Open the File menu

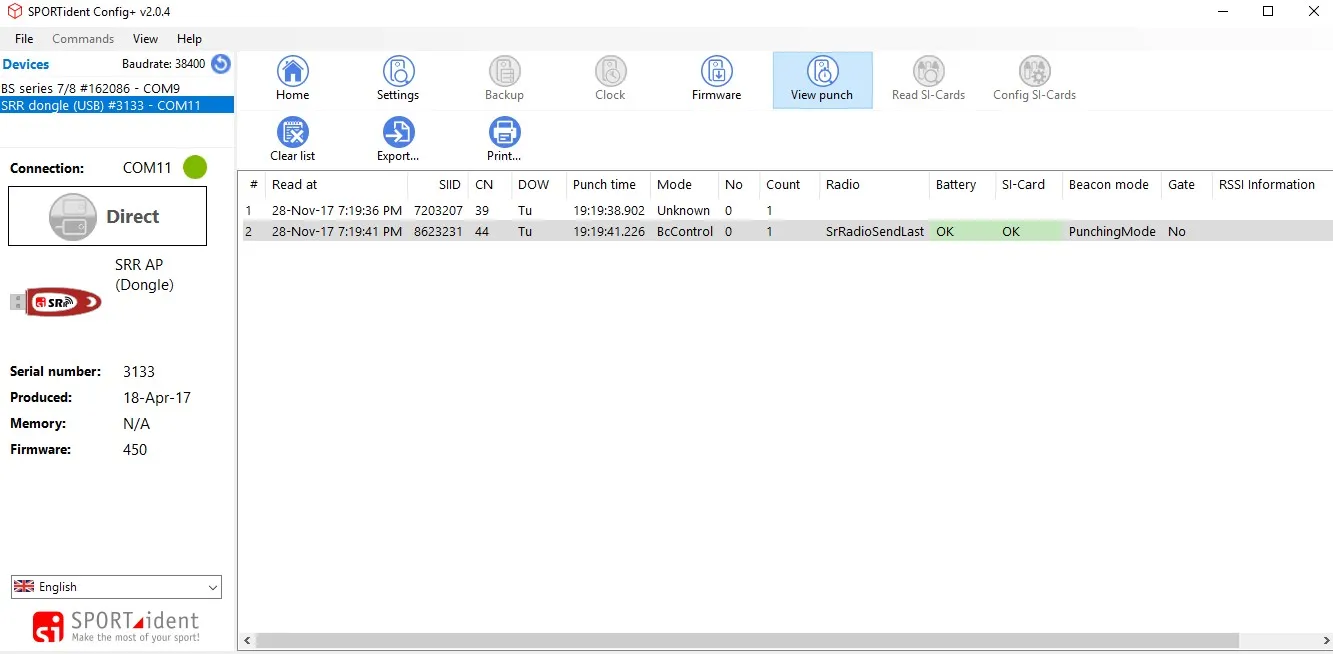24,39
